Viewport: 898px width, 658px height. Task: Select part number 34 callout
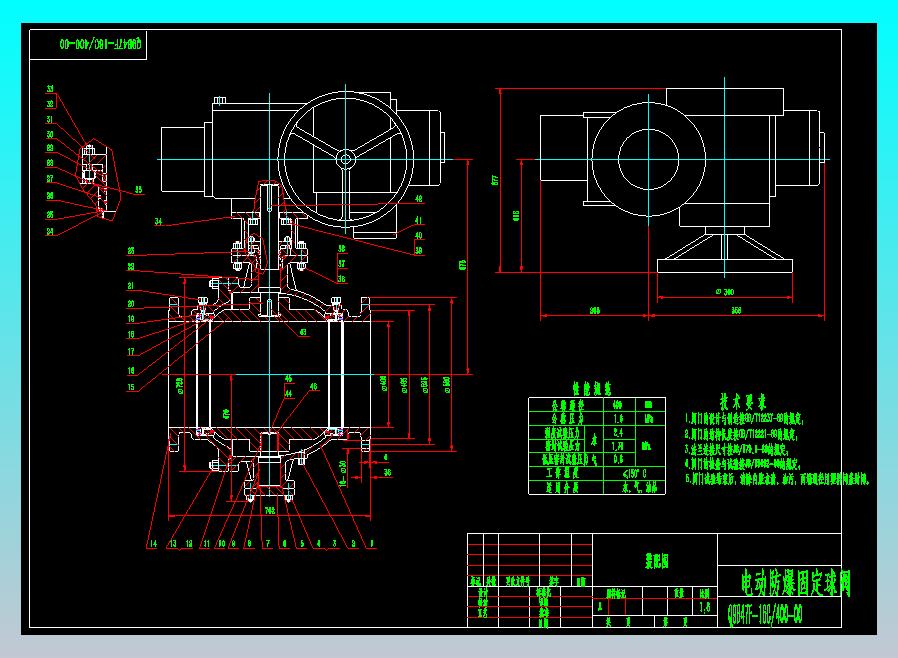pos(158,221)
